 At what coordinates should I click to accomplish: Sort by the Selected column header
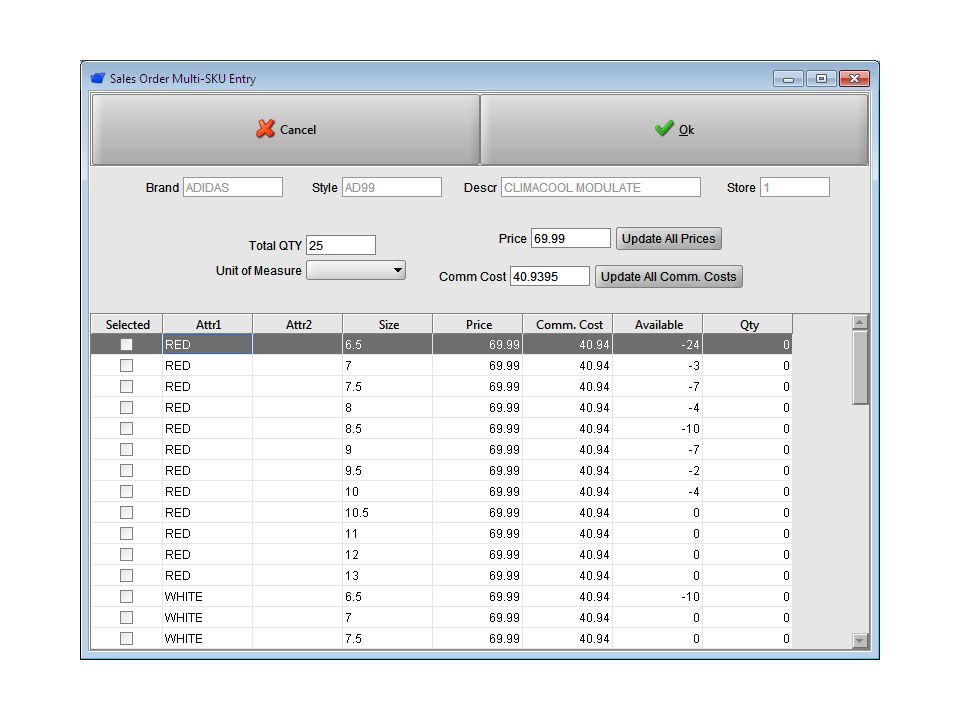point(127,324)
